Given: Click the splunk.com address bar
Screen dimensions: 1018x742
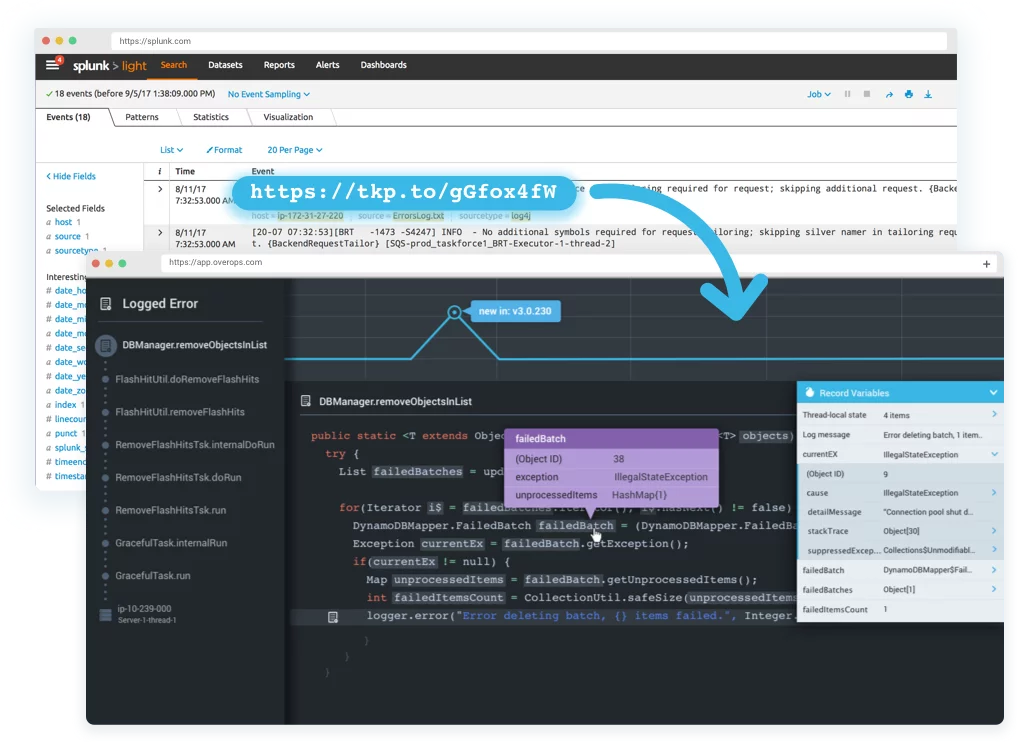Looking at the screenshot, I should pyautogui.click(x=529, y=41).
